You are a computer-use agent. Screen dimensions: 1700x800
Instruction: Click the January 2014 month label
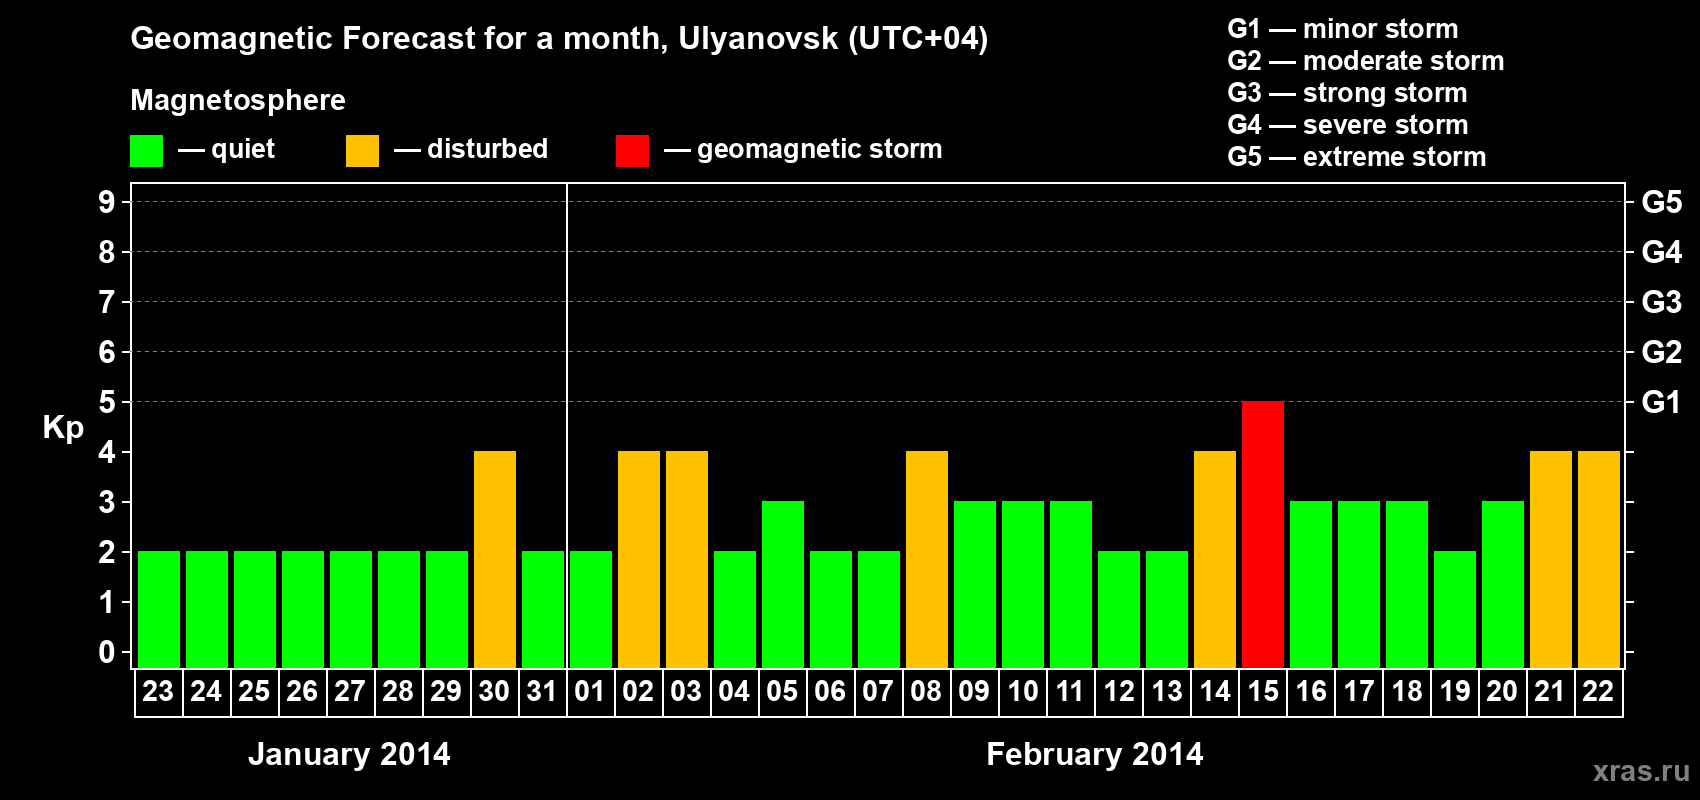(x=349, y=754)
